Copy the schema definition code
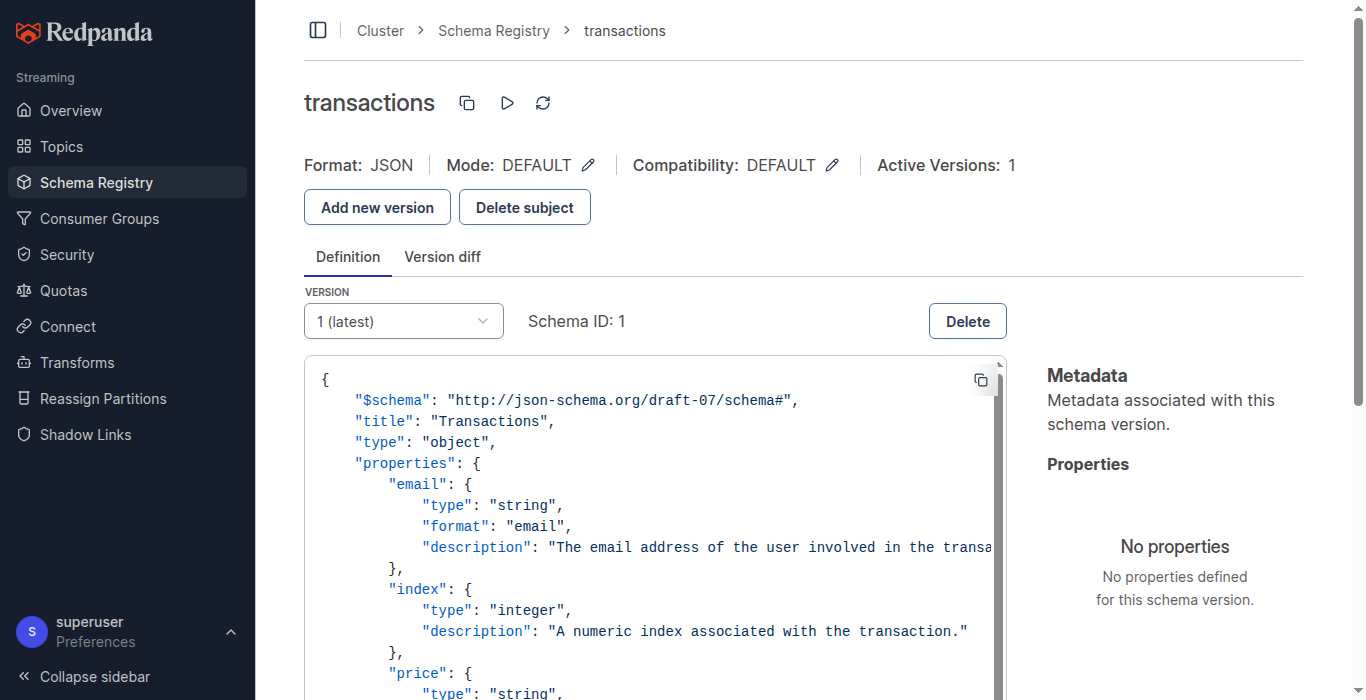This screenshot has width=1366, height=700. tap(981, 380)
